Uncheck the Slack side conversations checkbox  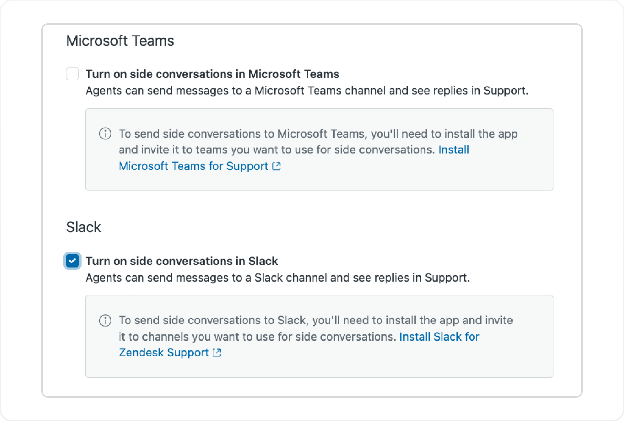(x=72, y=261)
